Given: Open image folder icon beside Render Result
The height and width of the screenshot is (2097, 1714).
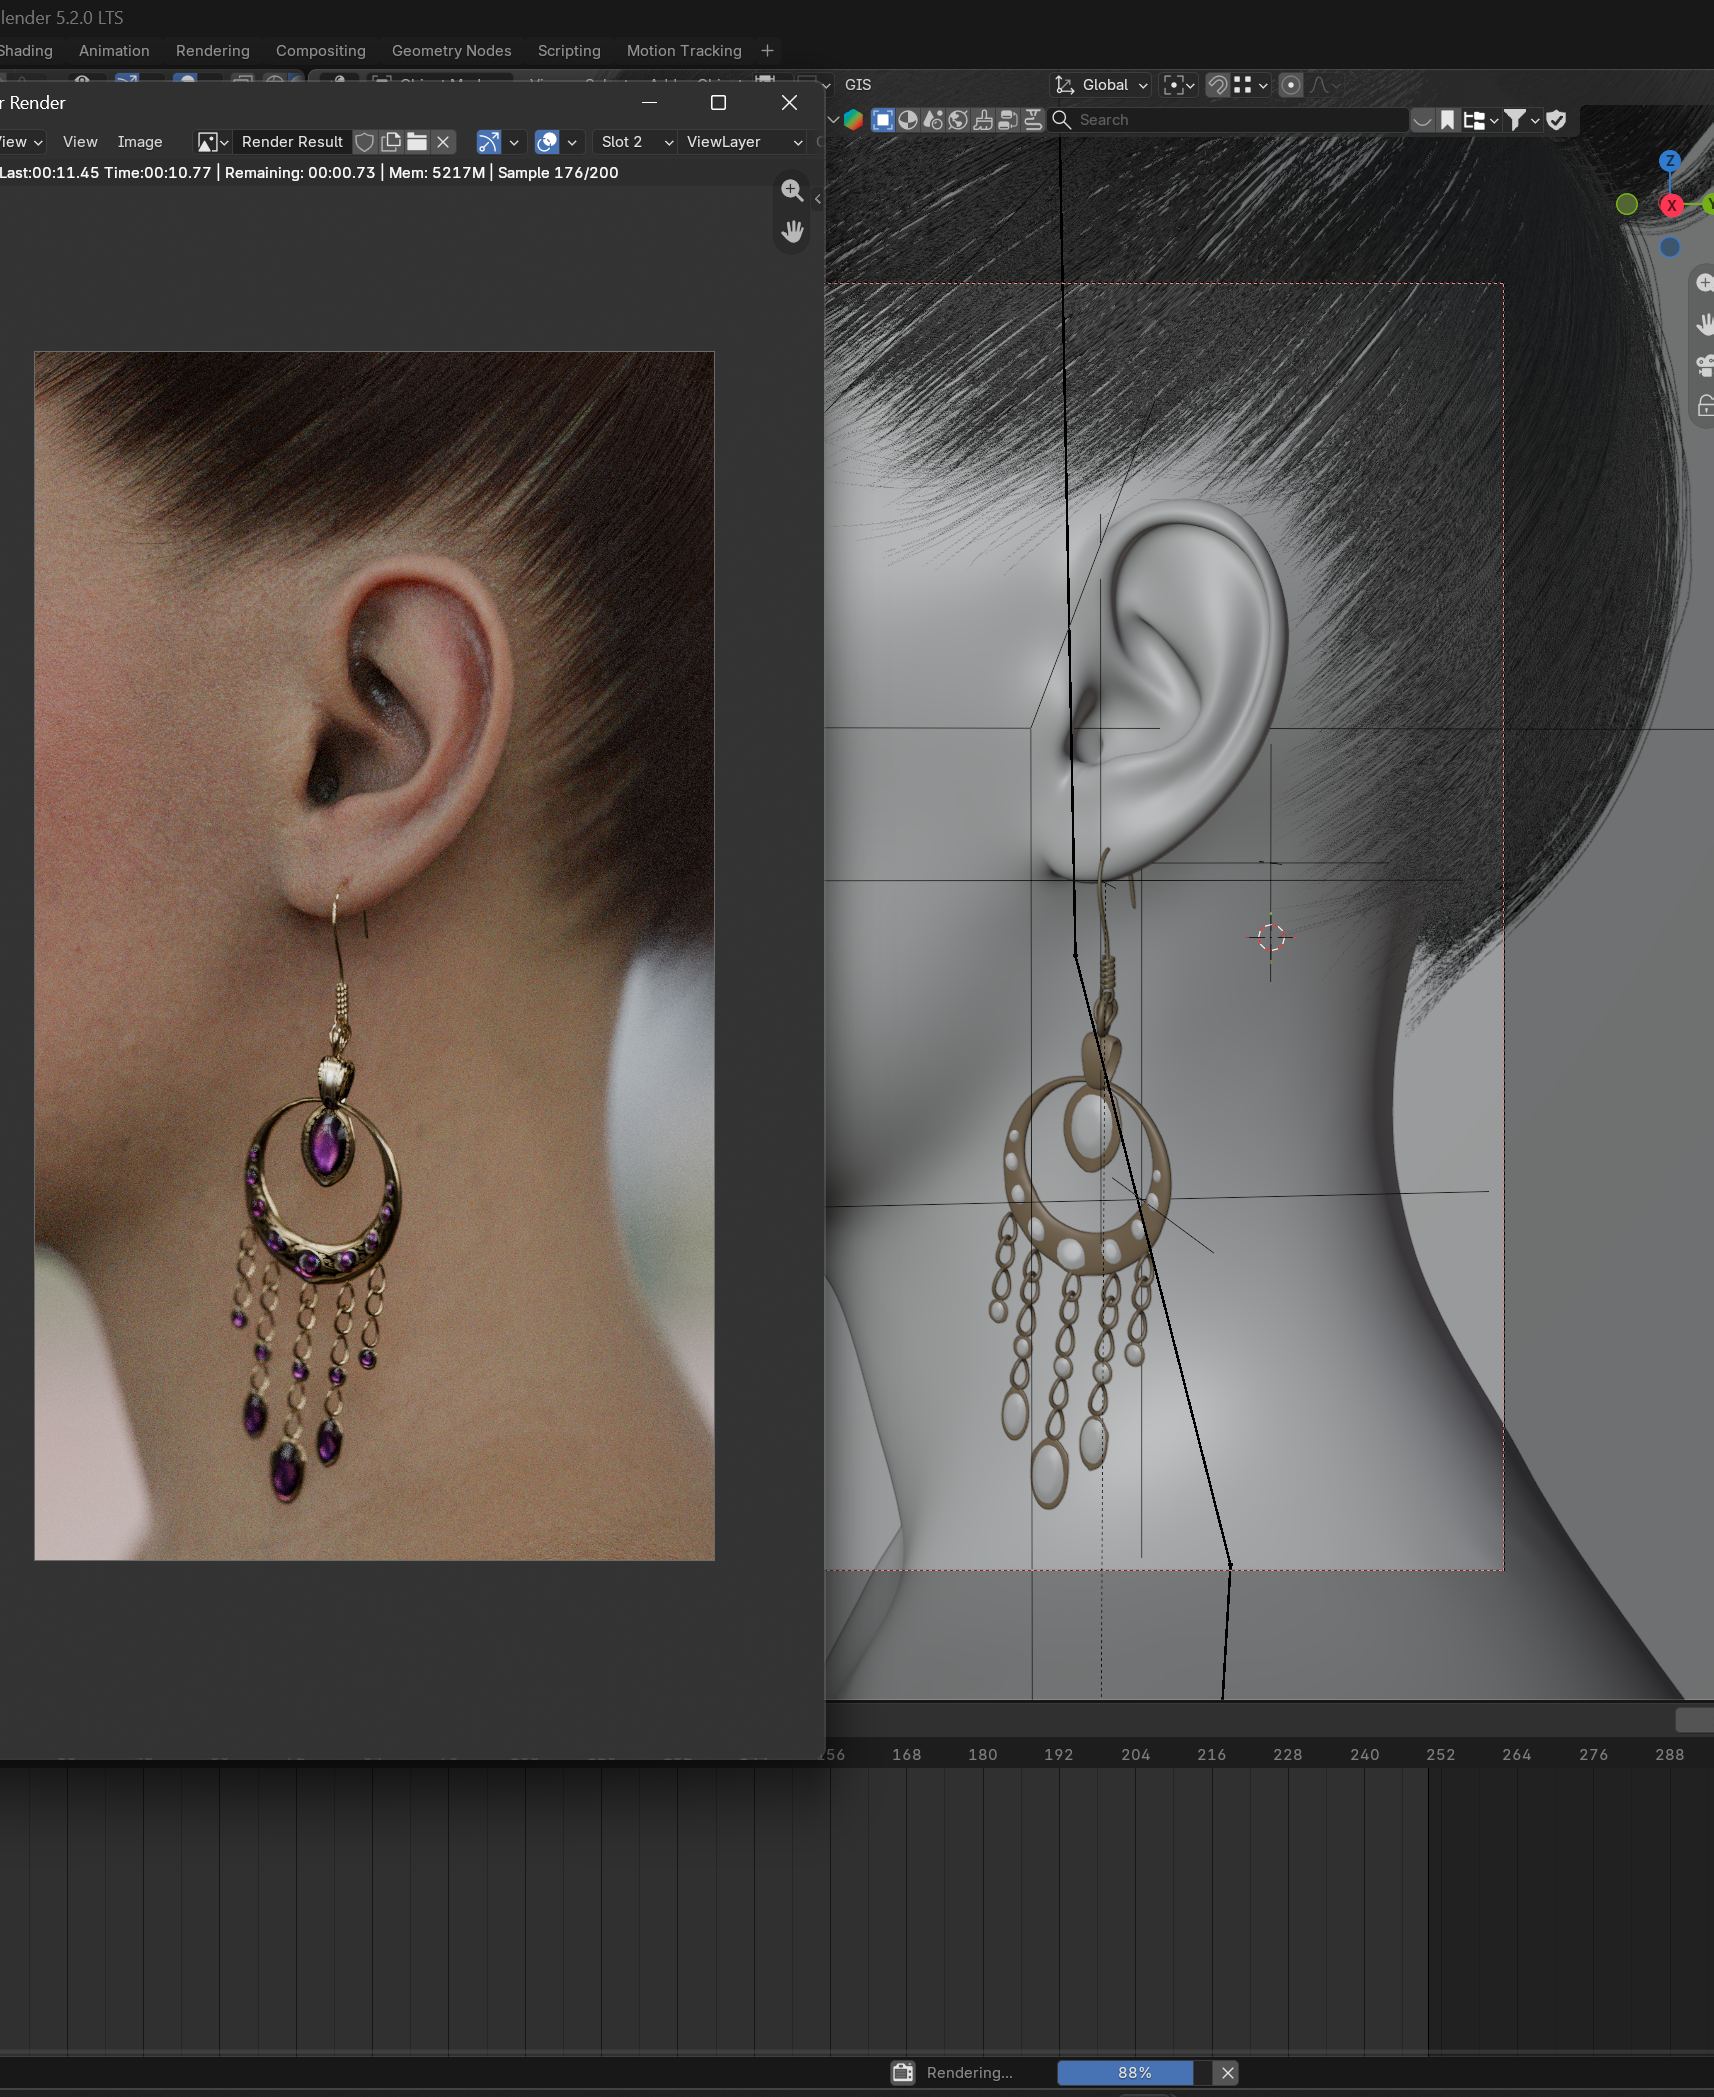Looking at the screenshot, I should [417, 142].
